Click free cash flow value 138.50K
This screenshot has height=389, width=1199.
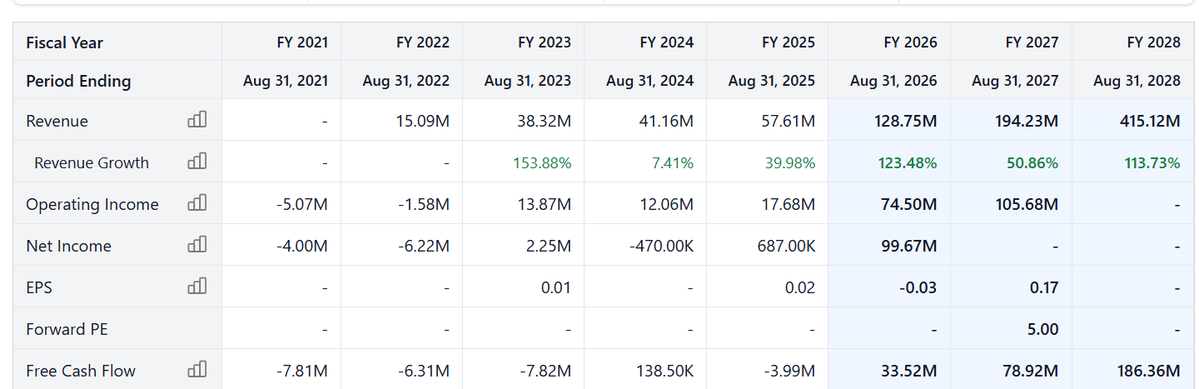coord(664,371)
